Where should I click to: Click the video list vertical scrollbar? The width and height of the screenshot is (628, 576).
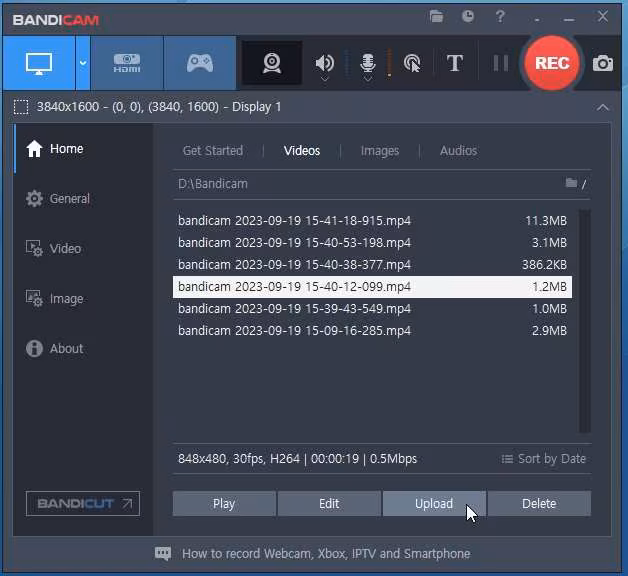585,321
